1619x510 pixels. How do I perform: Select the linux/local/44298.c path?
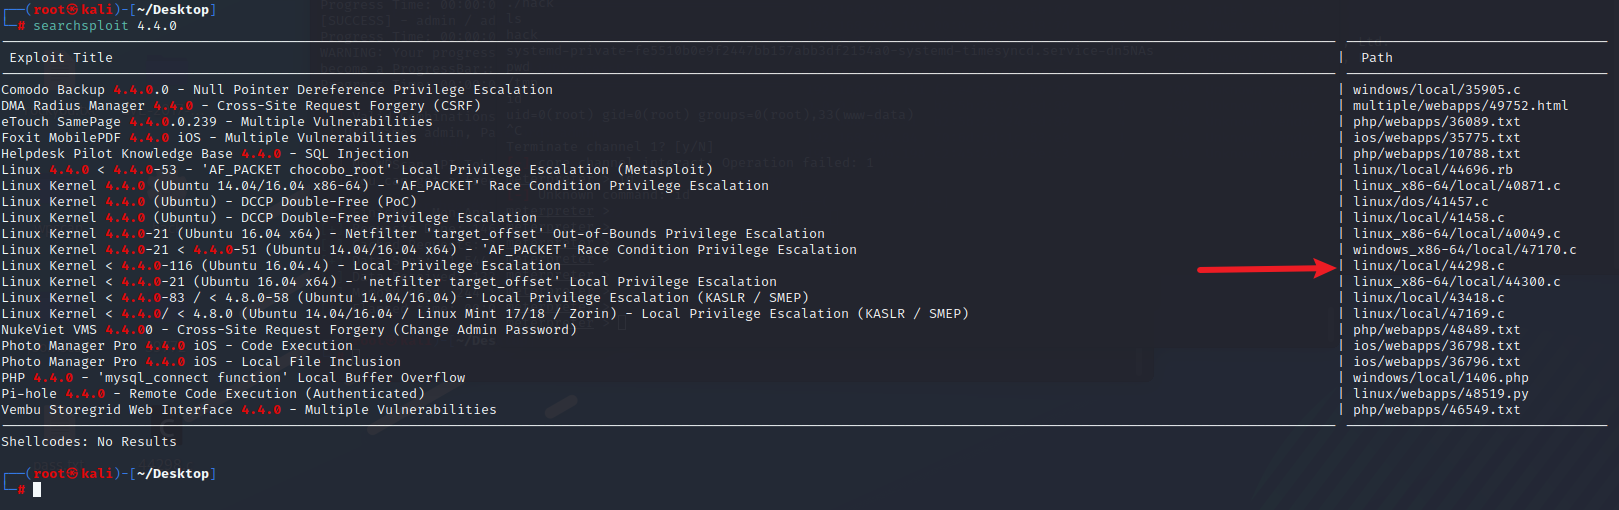tap(1428, 266)
